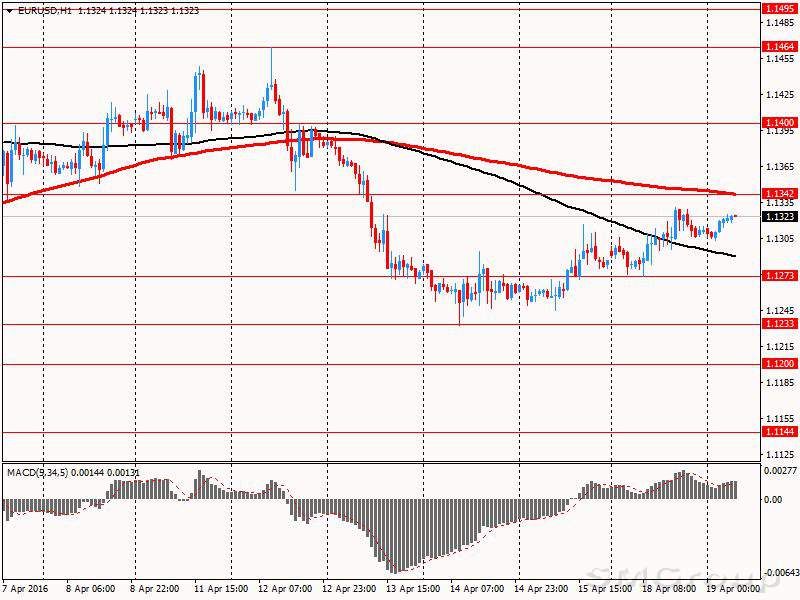The width and height of the screenshot is (800, 600).
Task: Click the EURUSD,H1 chart title text
Action: (x=38, y=9)
